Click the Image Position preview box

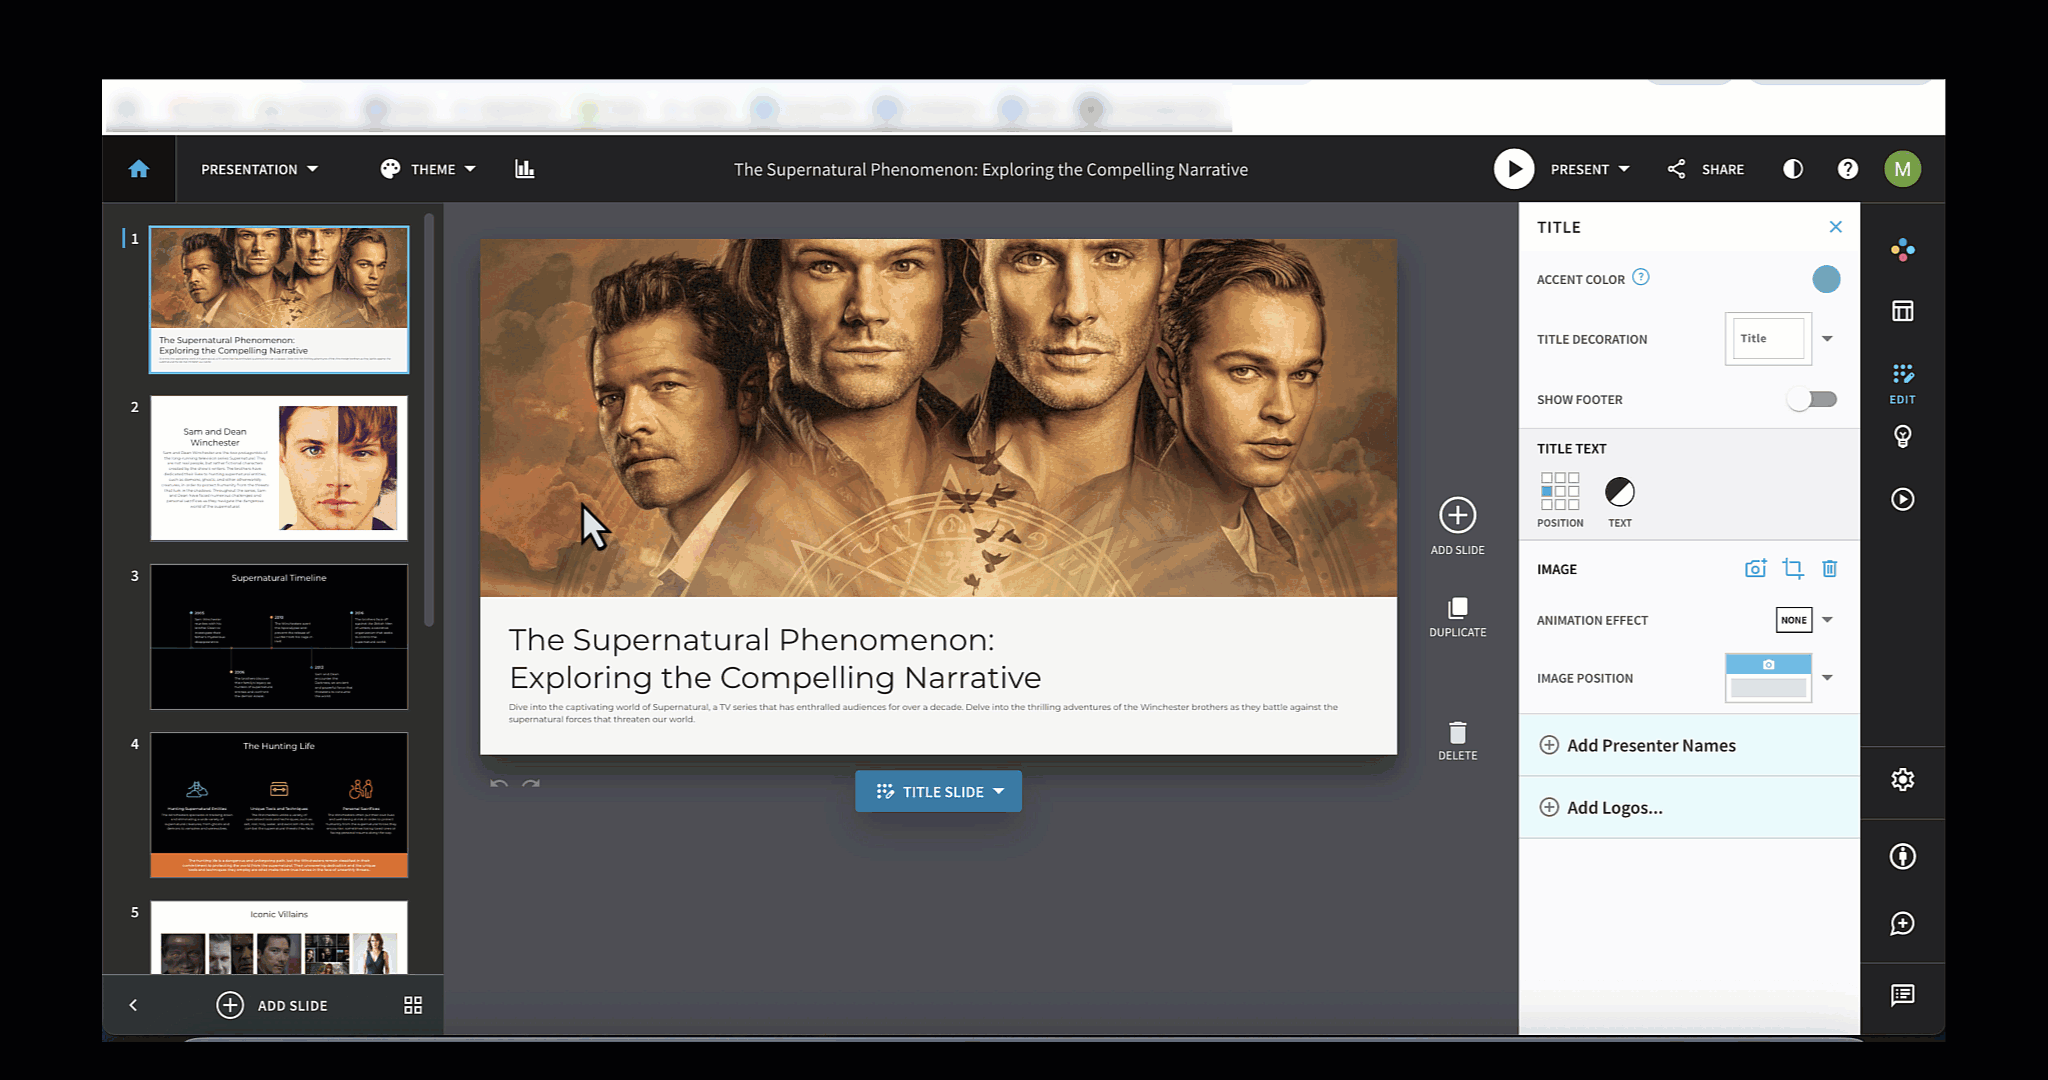[x=1768, y=678]
